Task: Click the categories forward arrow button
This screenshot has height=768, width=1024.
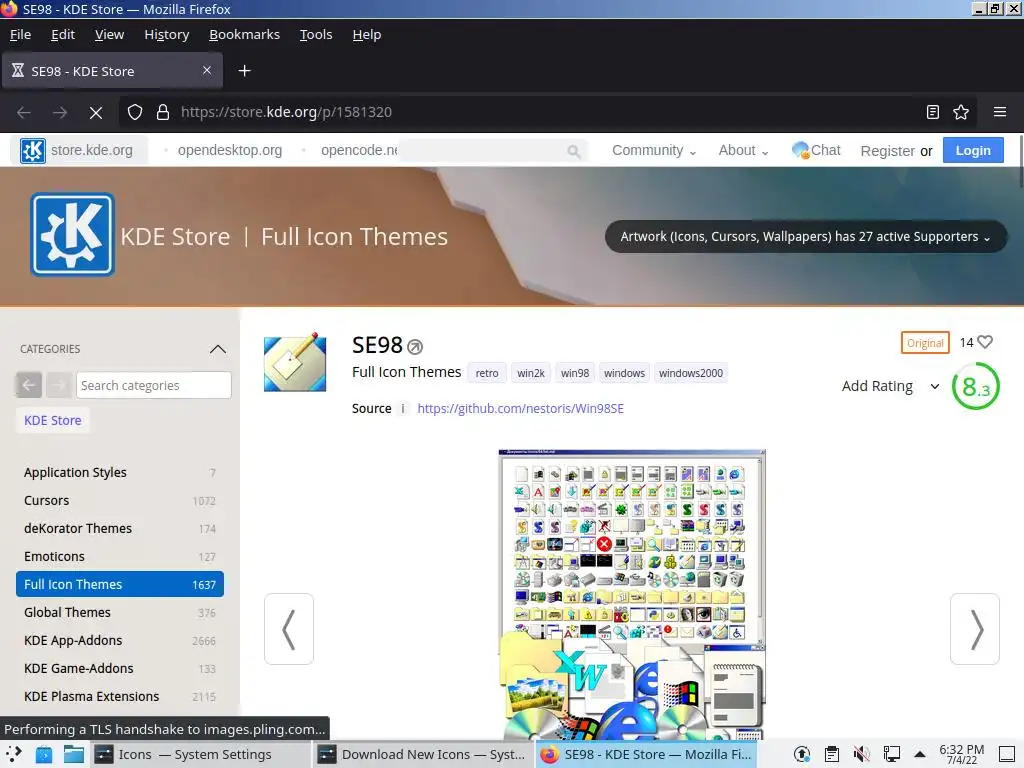Action: click(x=59, y=385)
